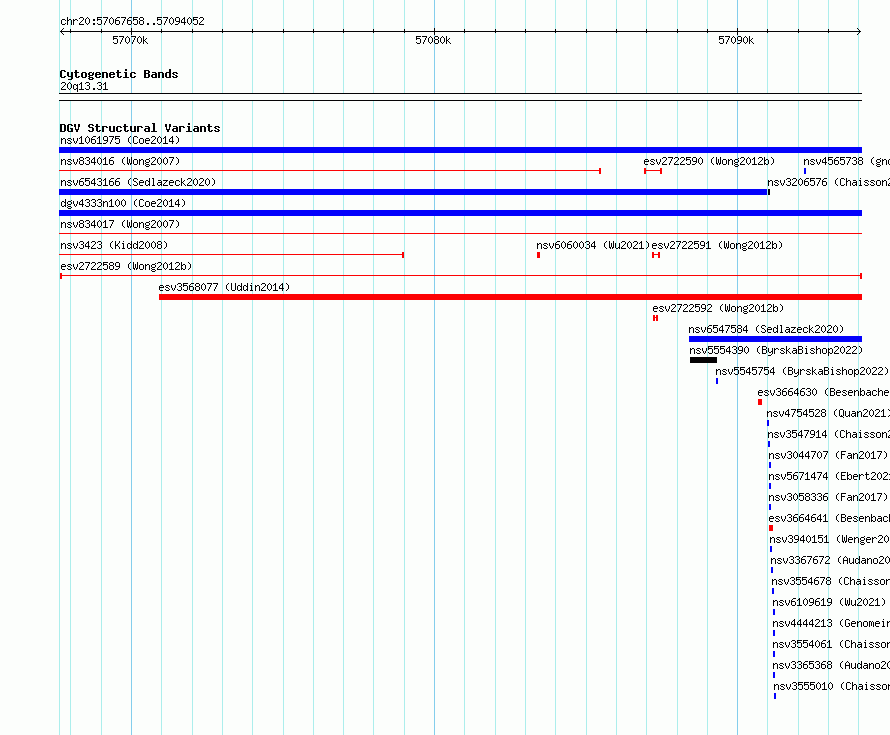Click nsv5545754 (ByrskaBishop2022) label
The width and height of the screenshot is (890, 735).
tap(802, 371)
